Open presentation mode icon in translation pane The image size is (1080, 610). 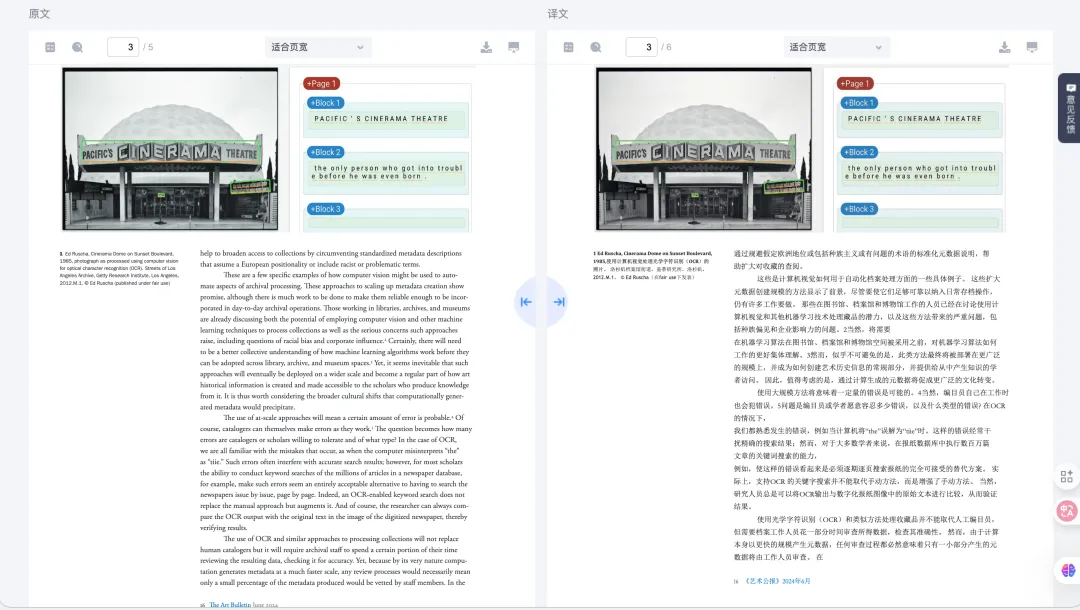pyautogui.click(x=1032, y=47)
